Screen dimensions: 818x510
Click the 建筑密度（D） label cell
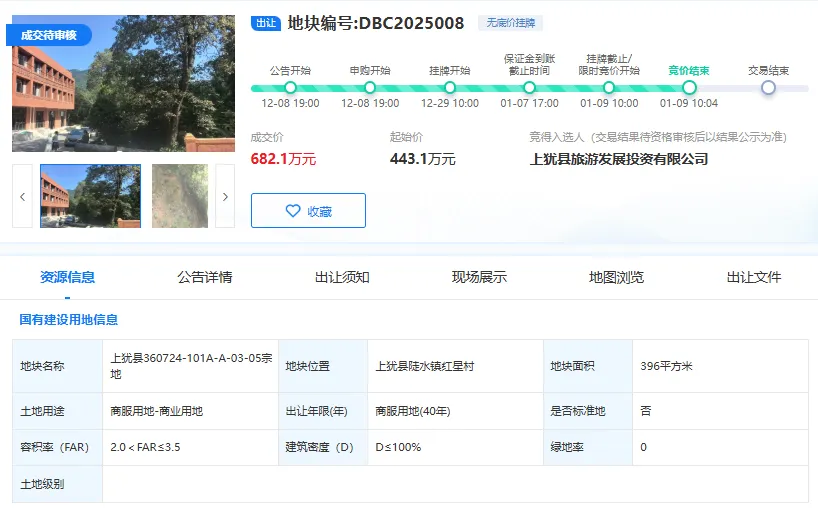(323, 447)
